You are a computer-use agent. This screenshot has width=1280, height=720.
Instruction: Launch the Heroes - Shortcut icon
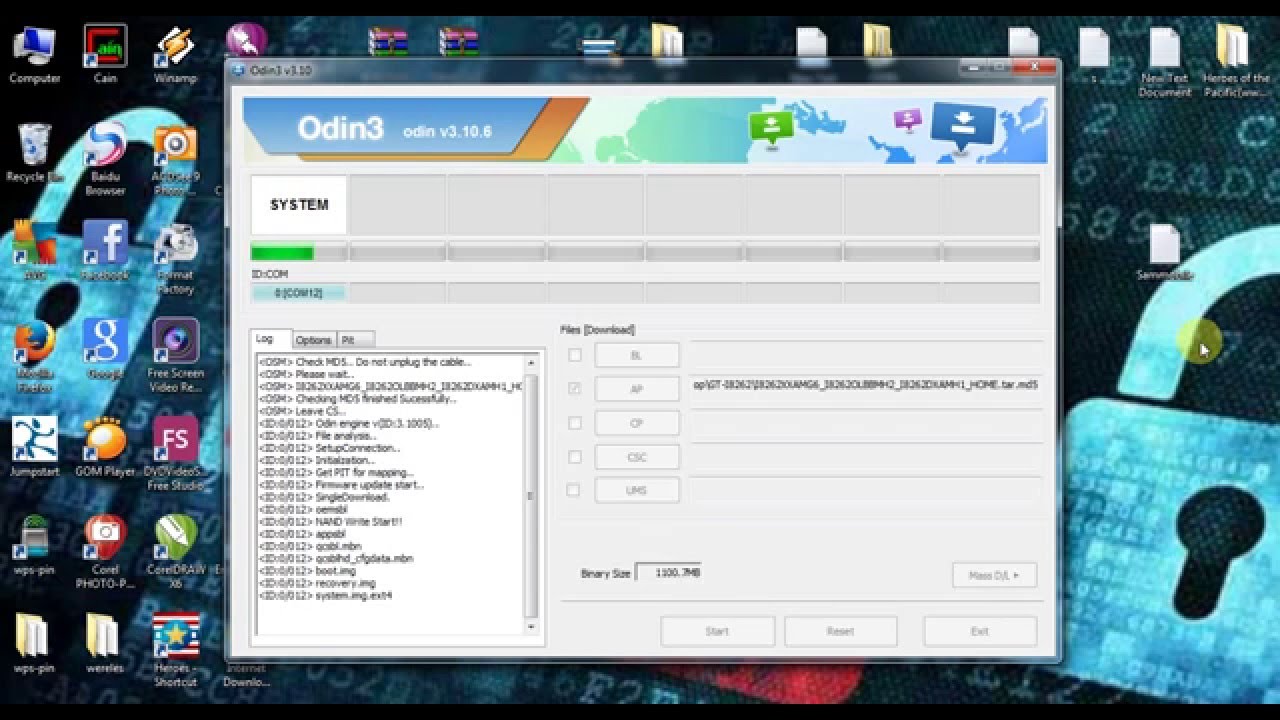pyautogui.click(x=175, y=650)
